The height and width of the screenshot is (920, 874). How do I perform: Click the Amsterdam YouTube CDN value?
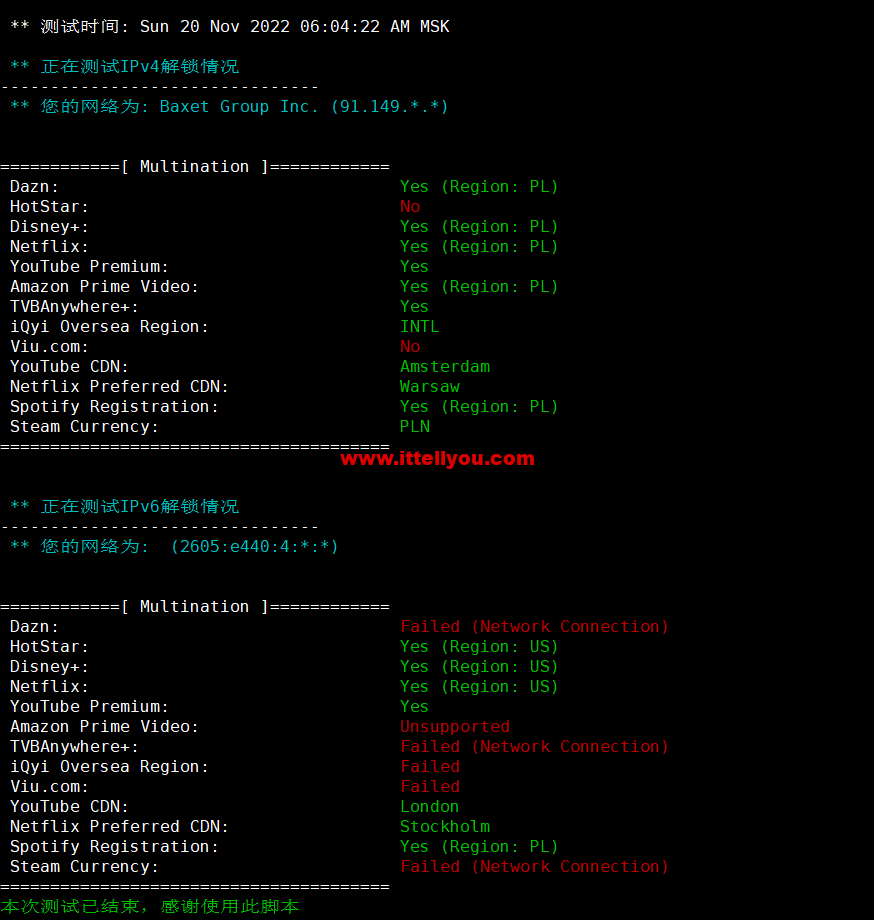tap(445, 367)
